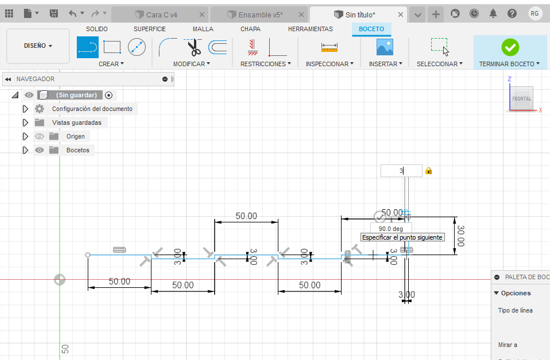Click the 90.0 deg angle field
This screenshot has width=554, height=360.
(x=391, y=229)
